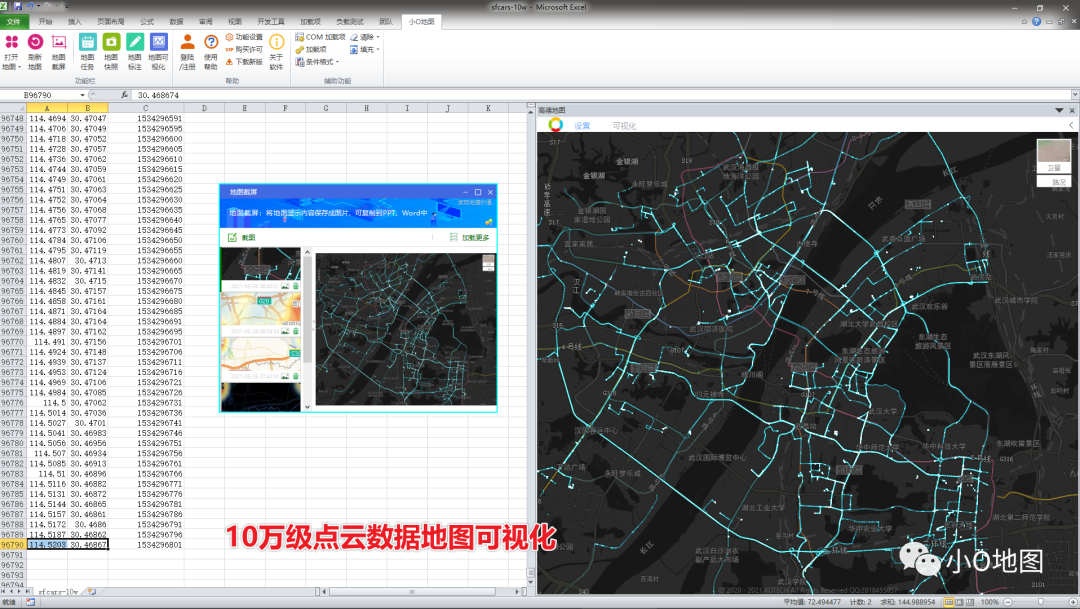1080x609 pixels.
Task: Delete the 07:43:30 screenshot via trash icon
Action: coord(295,376)
